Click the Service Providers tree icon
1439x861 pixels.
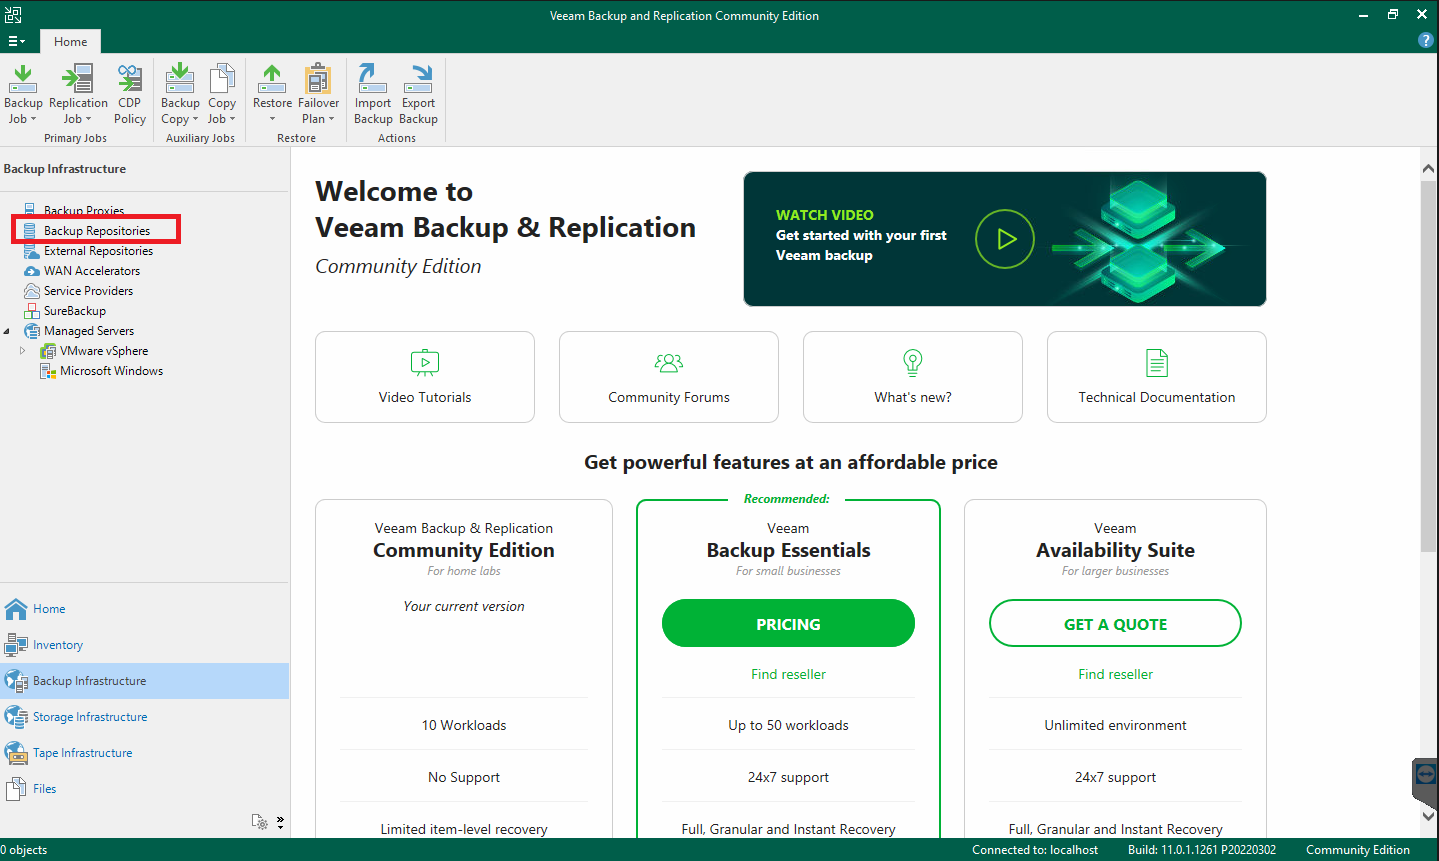point(31,291)
